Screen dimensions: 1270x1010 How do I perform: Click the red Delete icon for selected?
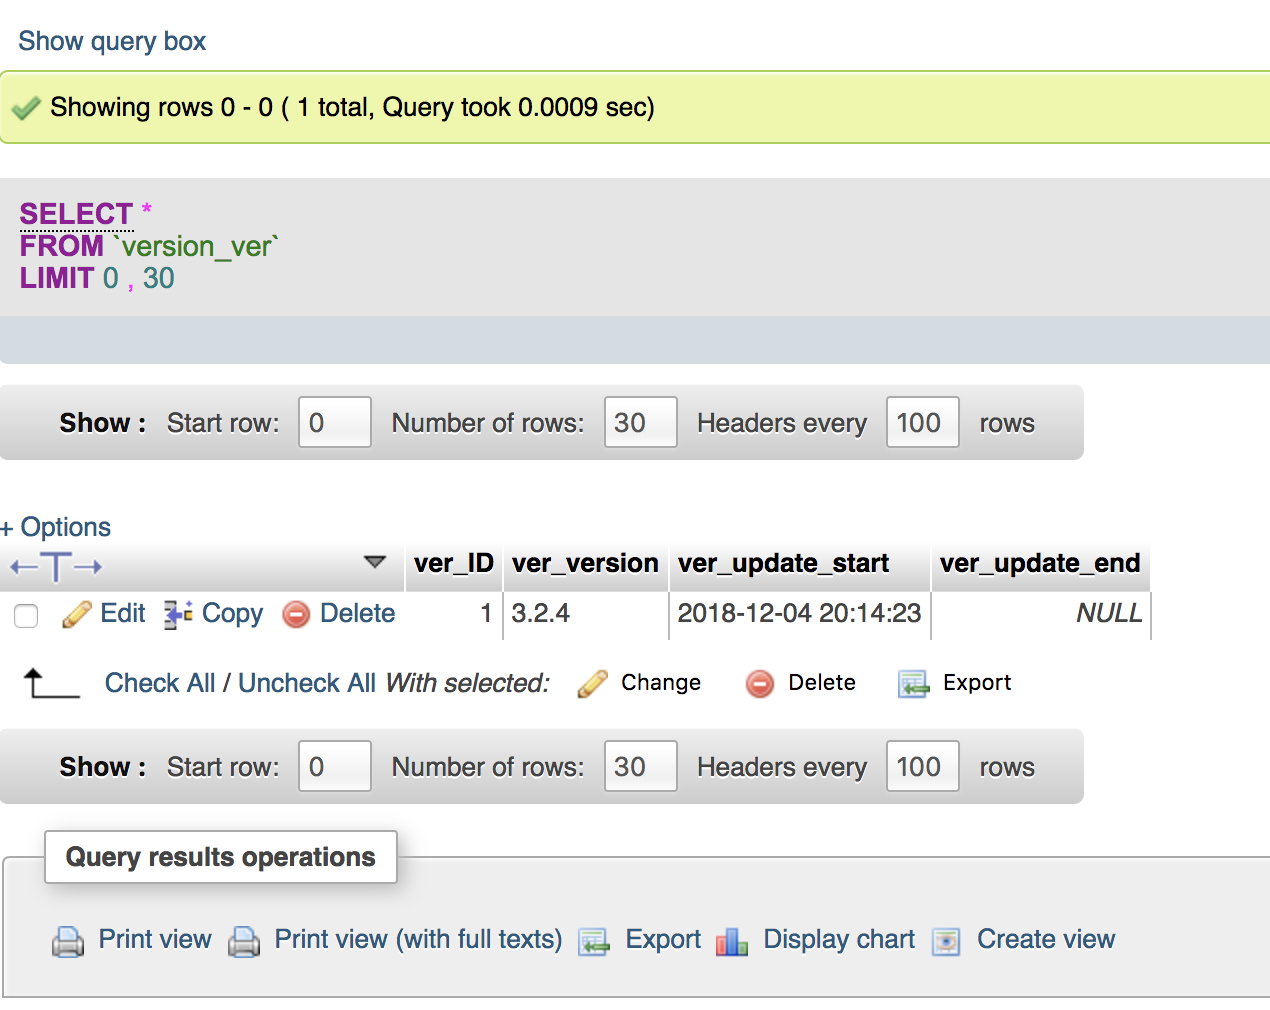pos(760,684)
